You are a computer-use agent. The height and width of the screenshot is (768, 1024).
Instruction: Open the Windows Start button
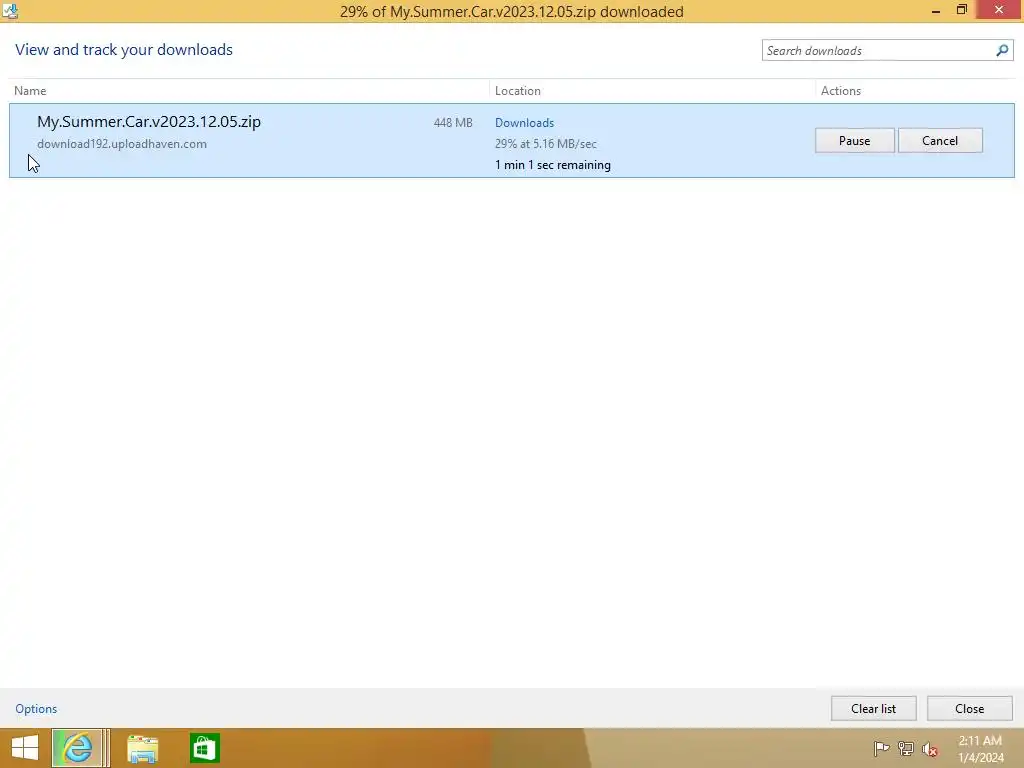[x=25, y=748]
